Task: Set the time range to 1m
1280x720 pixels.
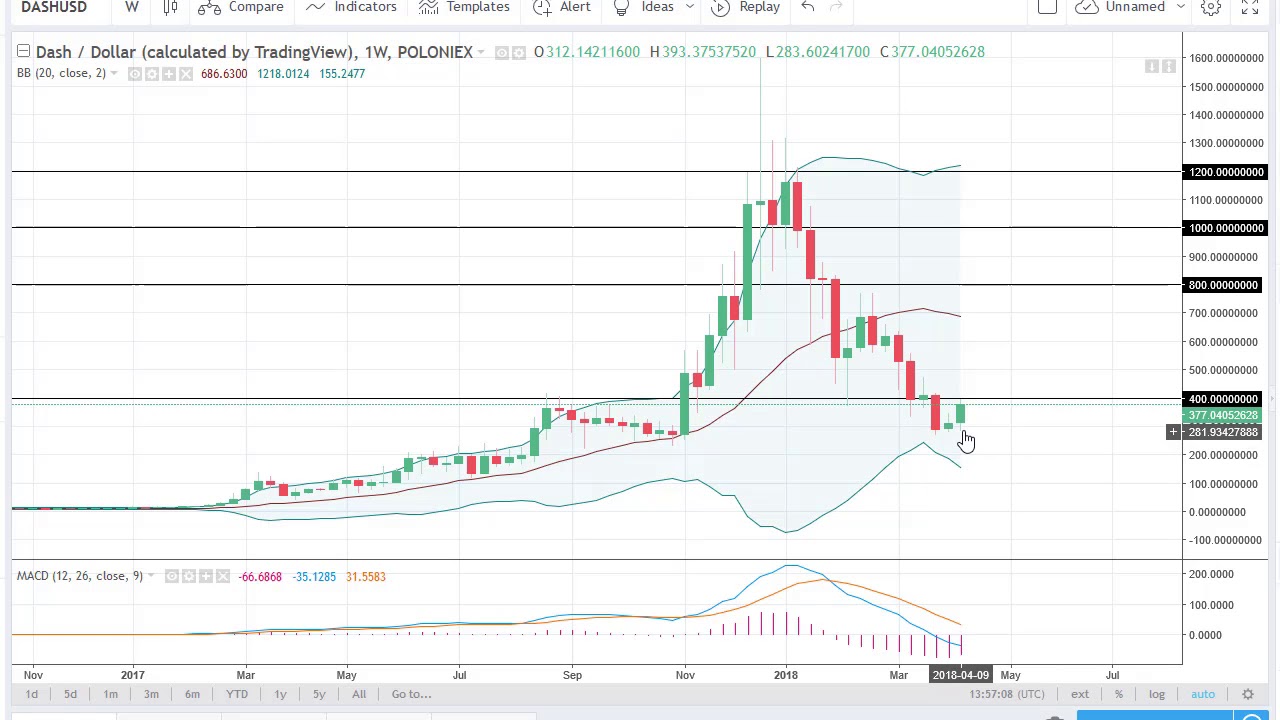Action: [110, 694]
